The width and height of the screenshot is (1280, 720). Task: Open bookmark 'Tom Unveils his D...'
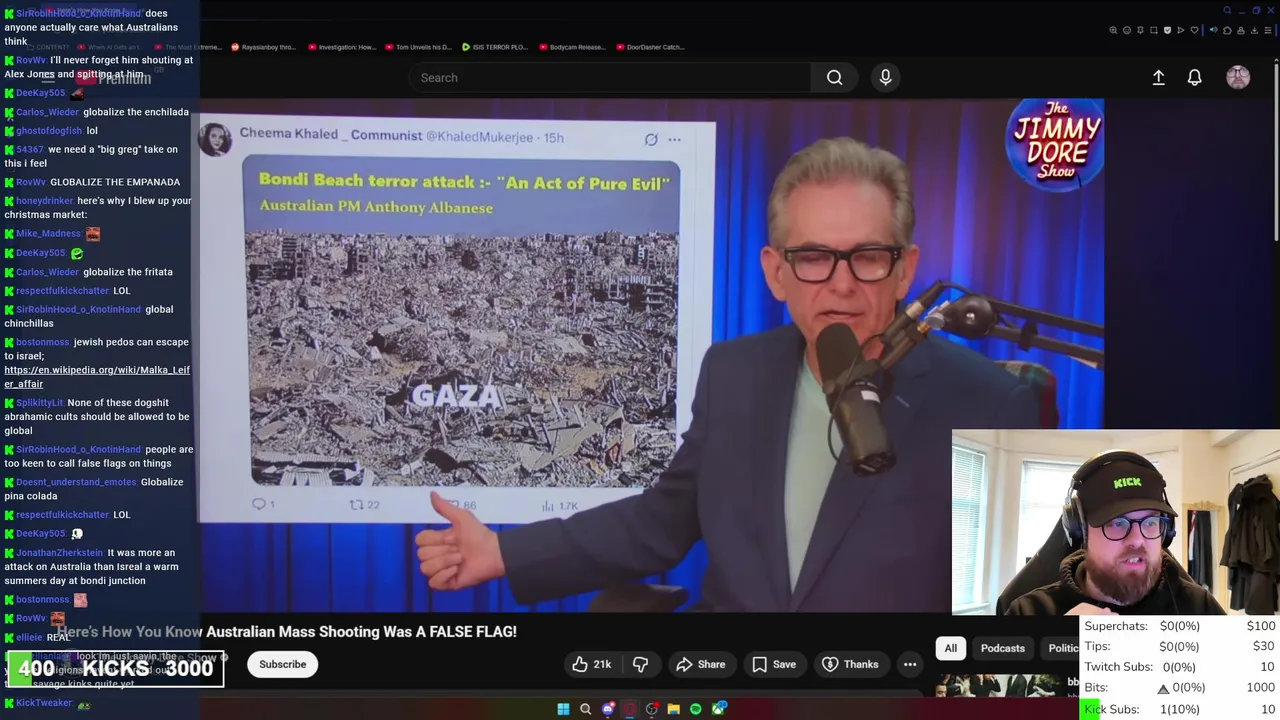click(x=418, y=47)
